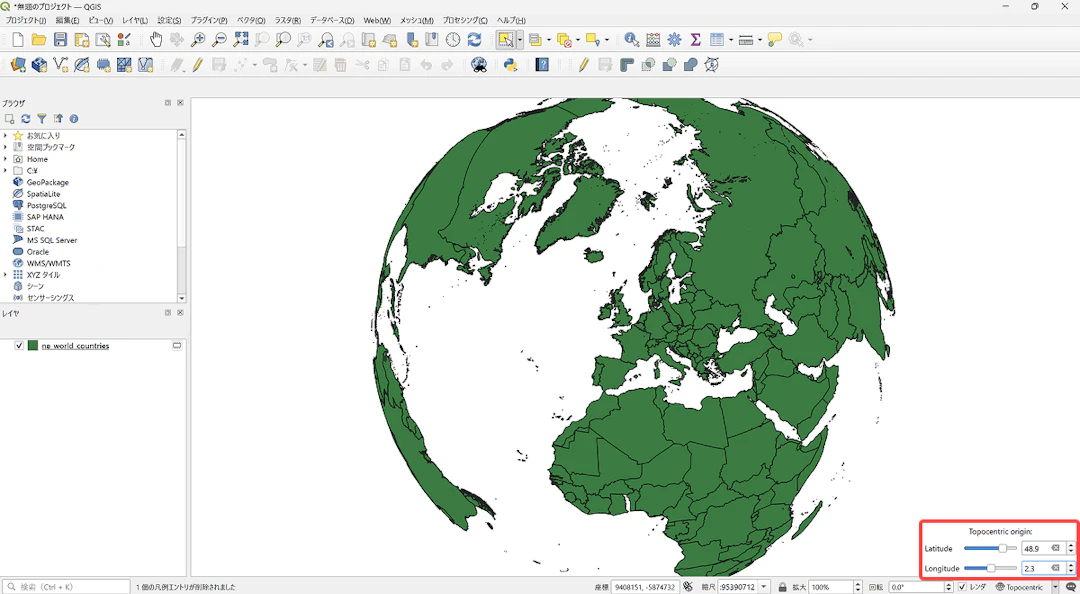Open temporal controller clock icon
Image resolution: width=1080 pixels, height=594 pixels.
453,40
